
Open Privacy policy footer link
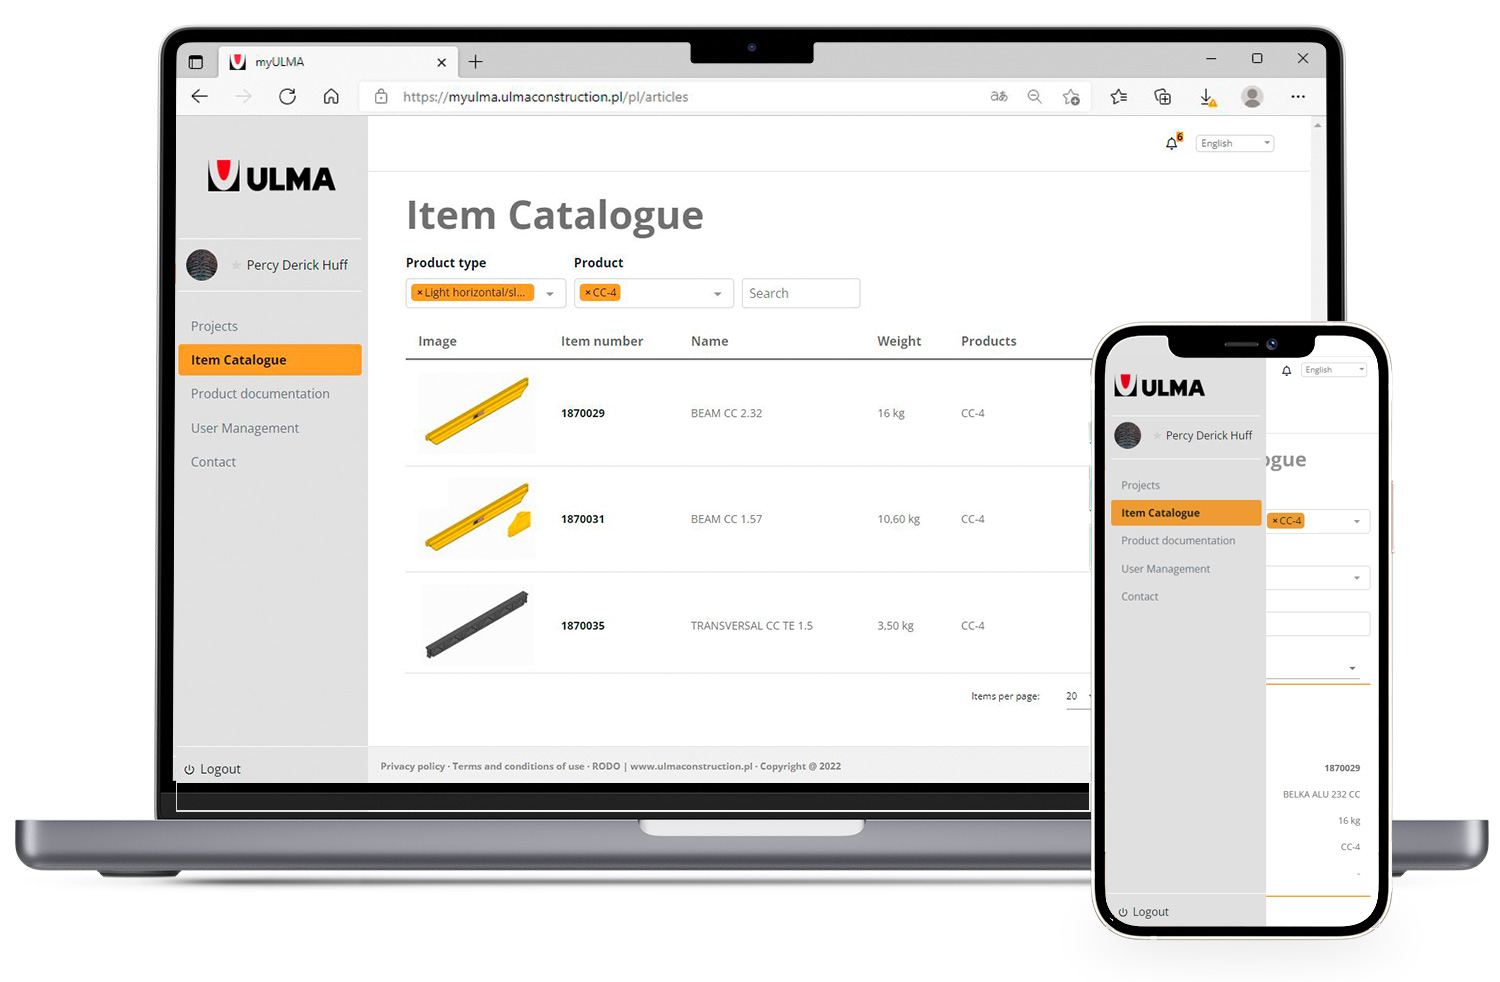413,766
